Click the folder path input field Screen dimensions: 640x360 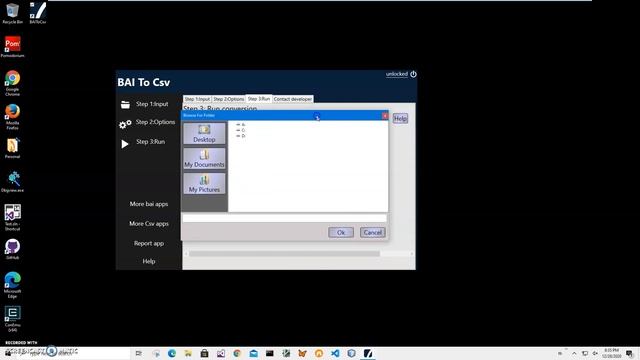(x=284, y=218)
